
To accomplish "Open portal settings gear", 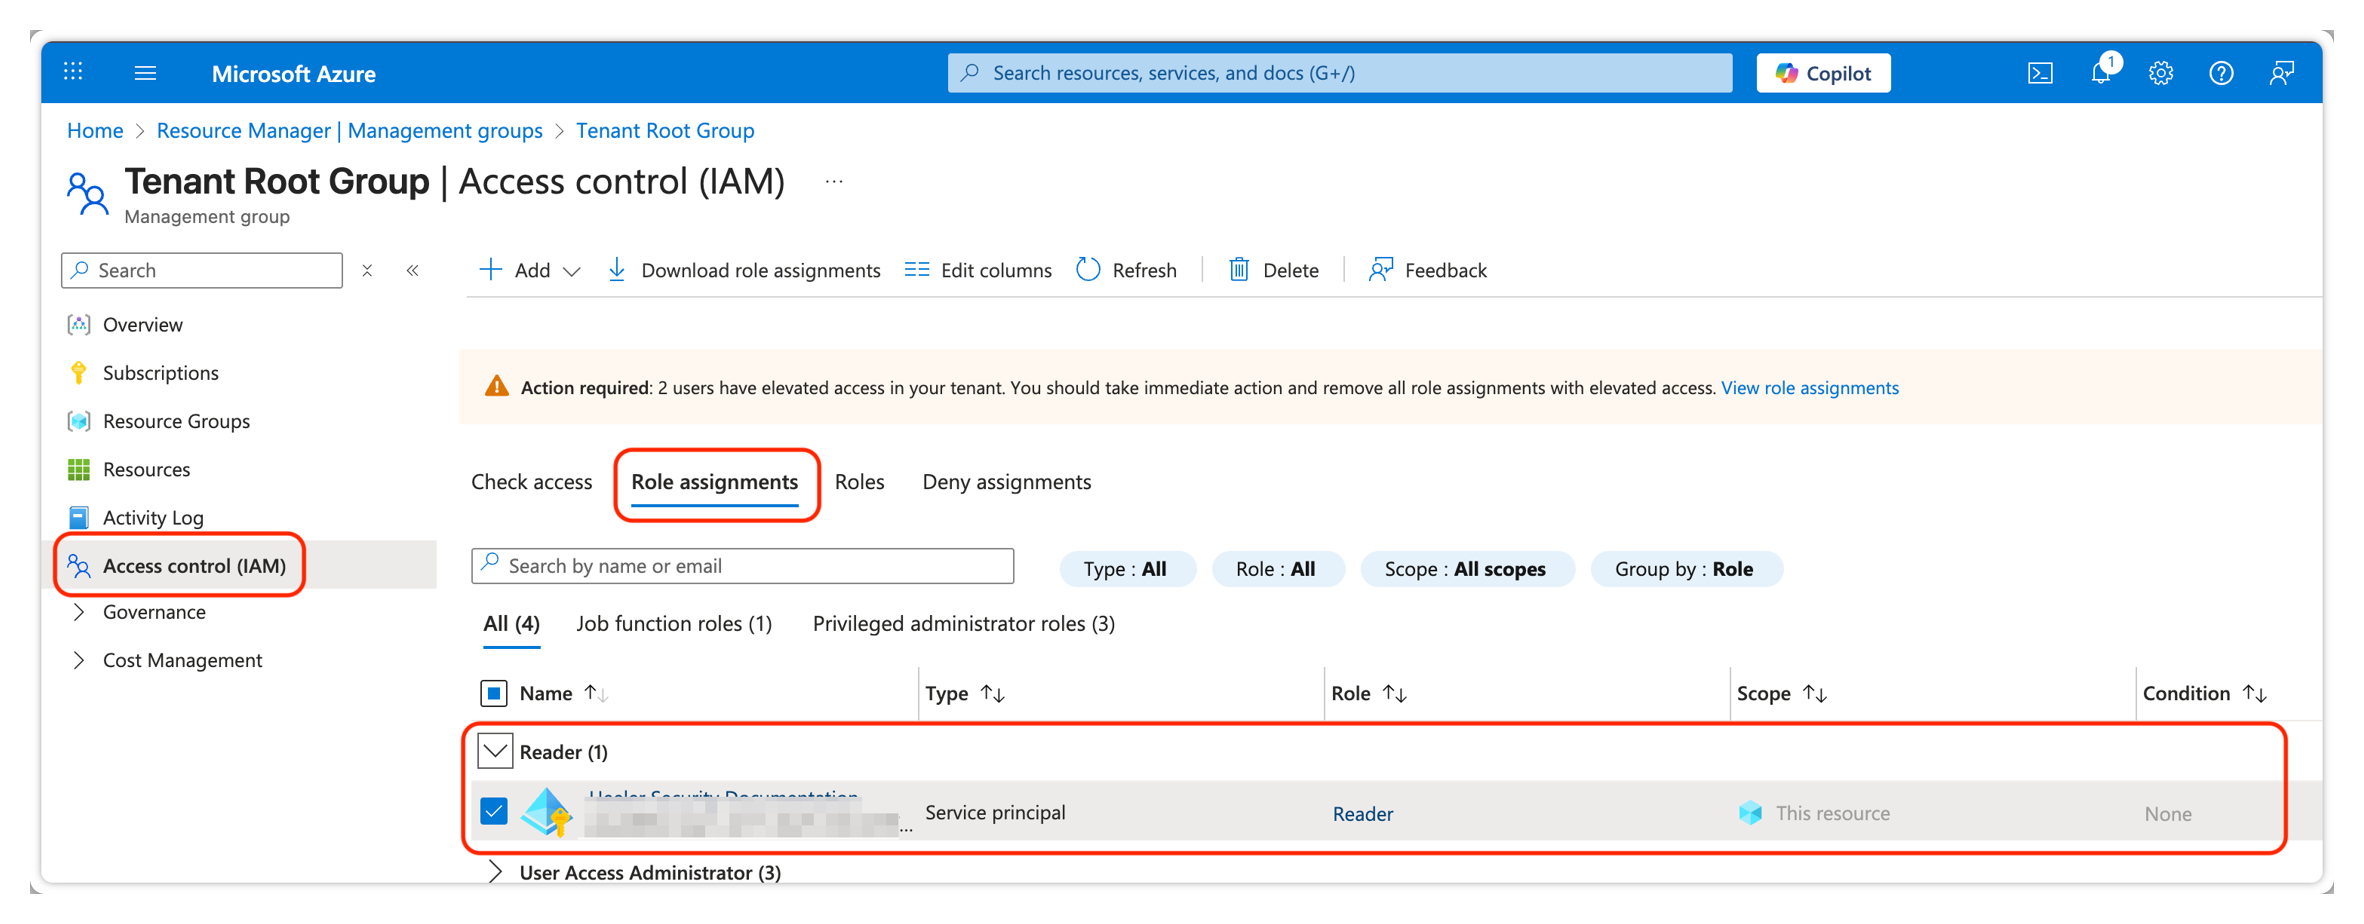I will click(x=2161, y=73).
